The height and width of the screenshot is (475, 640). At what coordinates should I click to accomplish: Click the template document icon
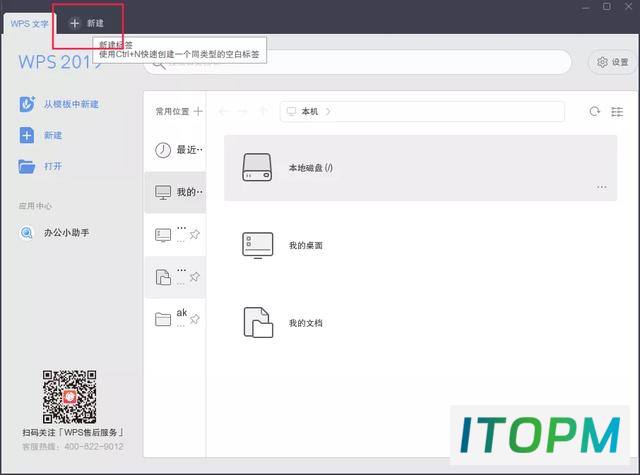click(27, 104)
